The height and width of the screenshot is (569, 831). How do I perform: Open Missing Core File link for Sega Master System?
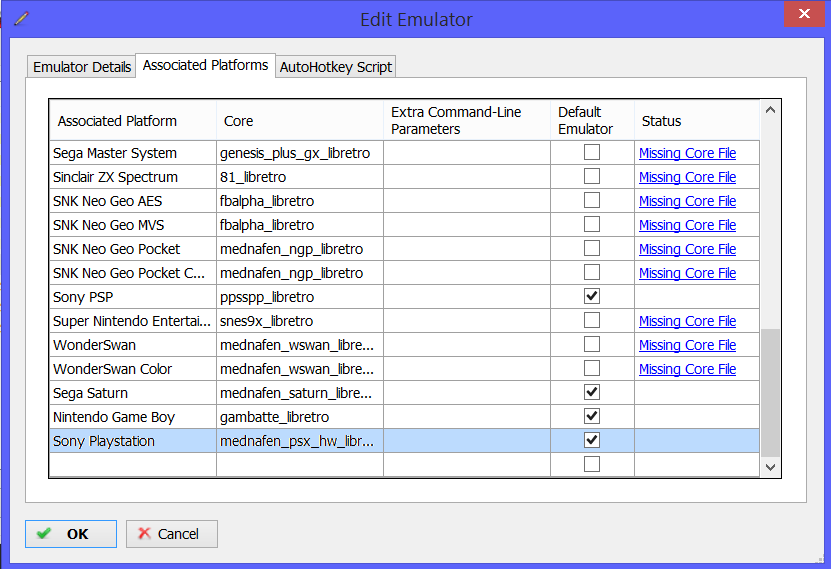click(x=687, y=153)
